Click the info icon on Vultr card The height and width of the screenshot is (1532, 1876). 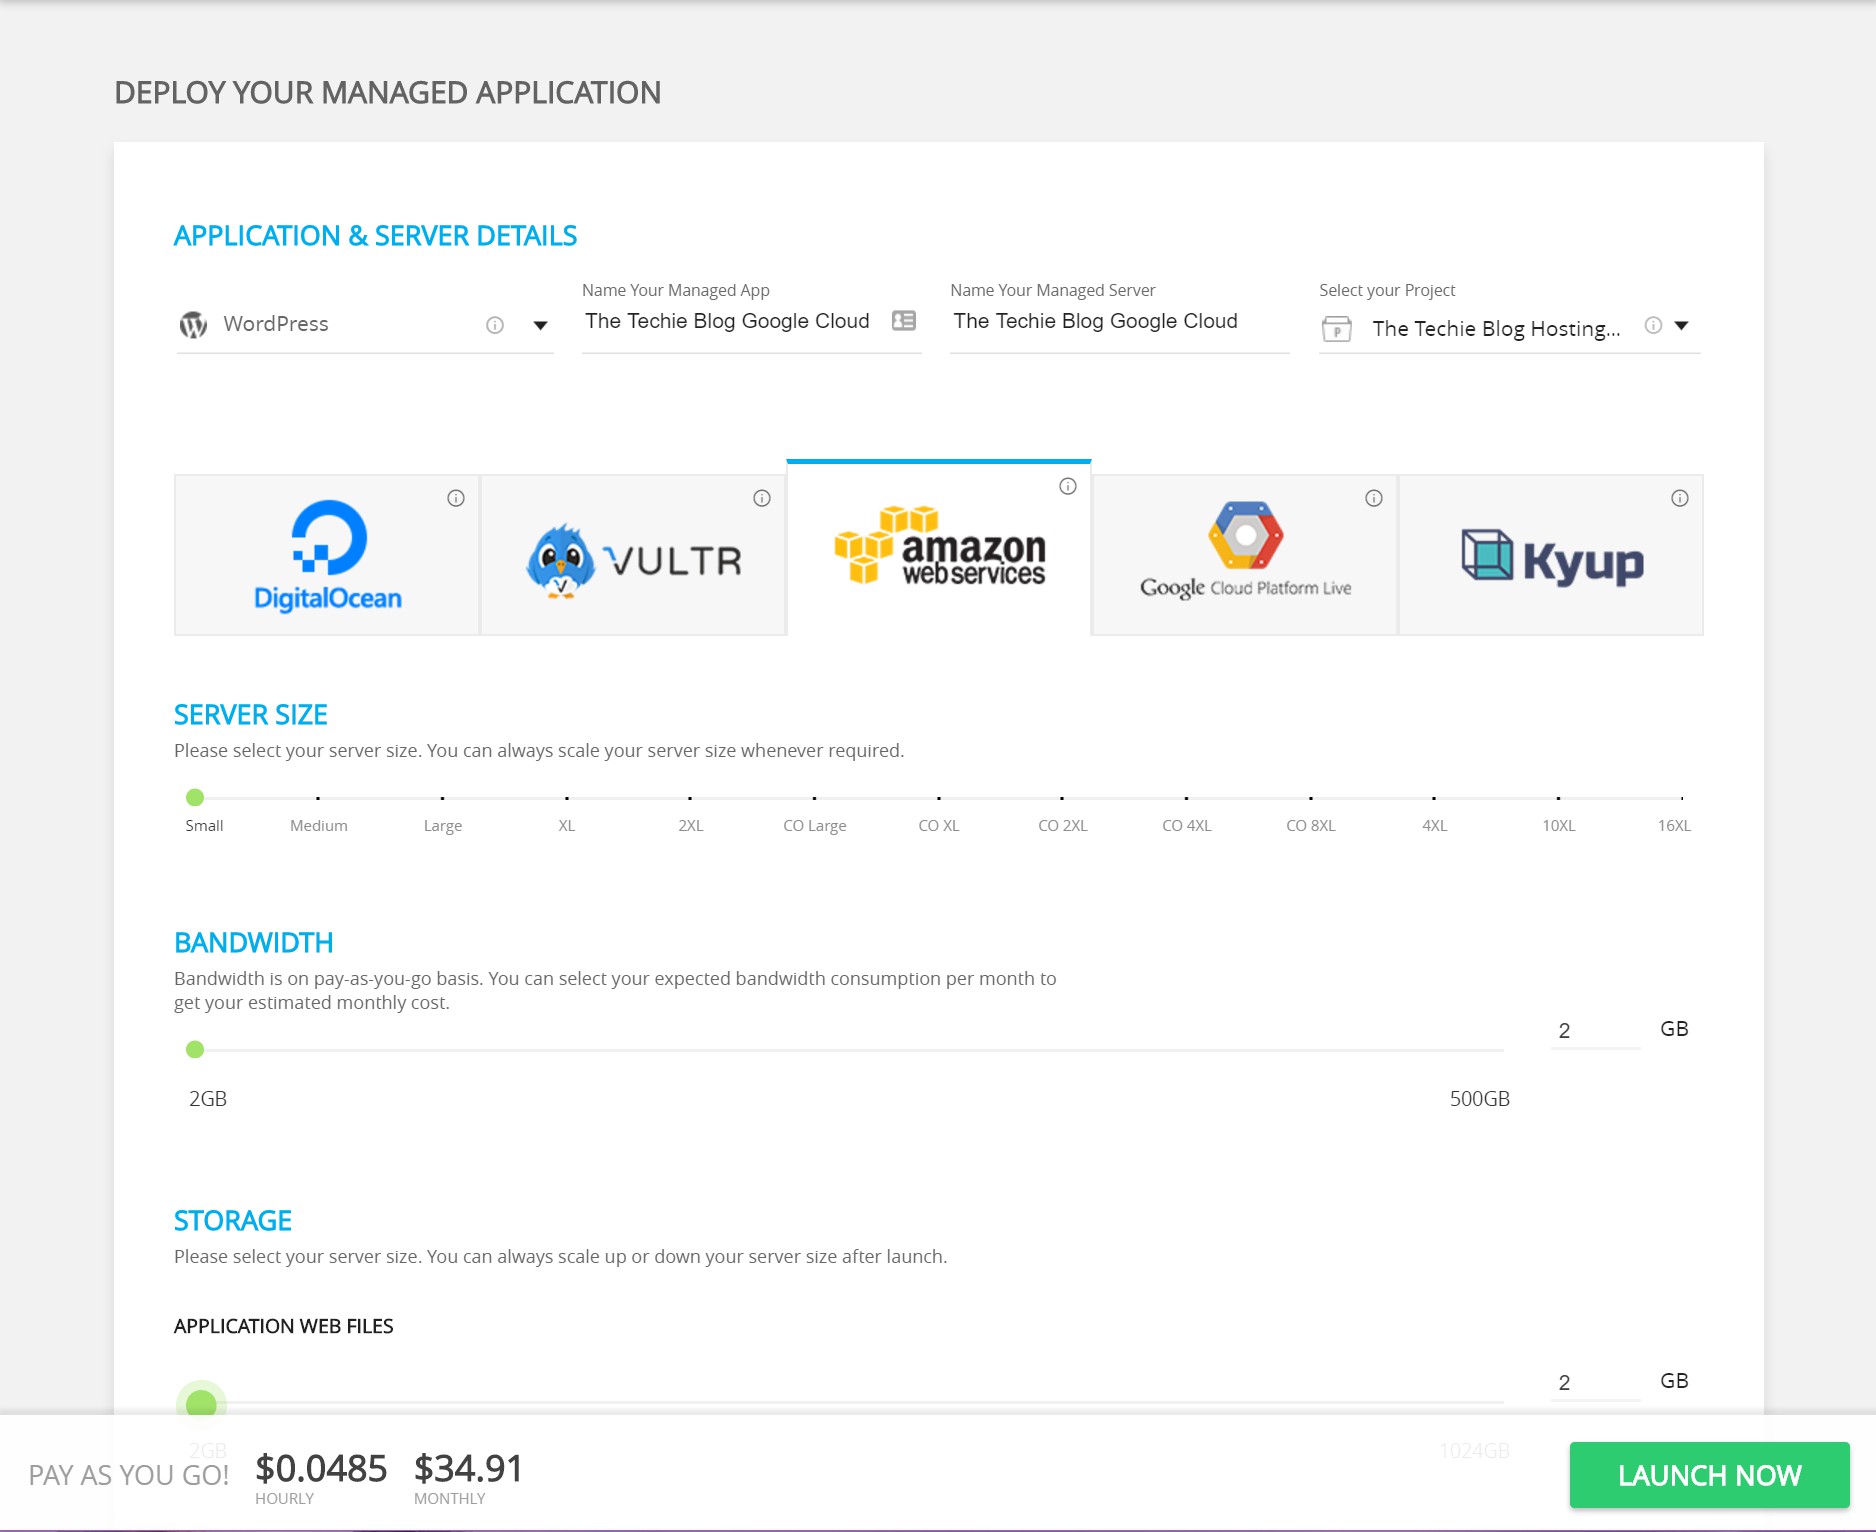762,498
